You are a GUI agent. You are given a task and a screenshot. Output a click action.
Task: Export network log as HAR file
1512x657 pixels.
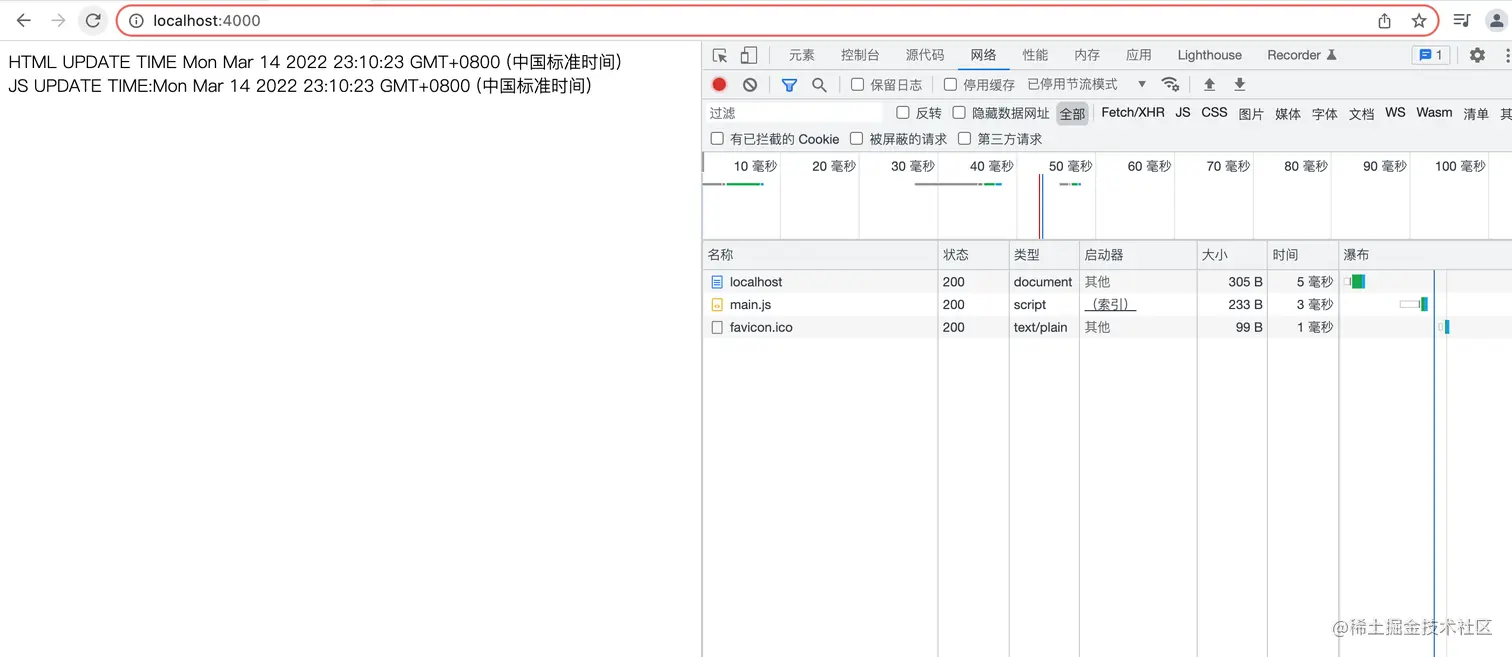(x=1239, y=84)
